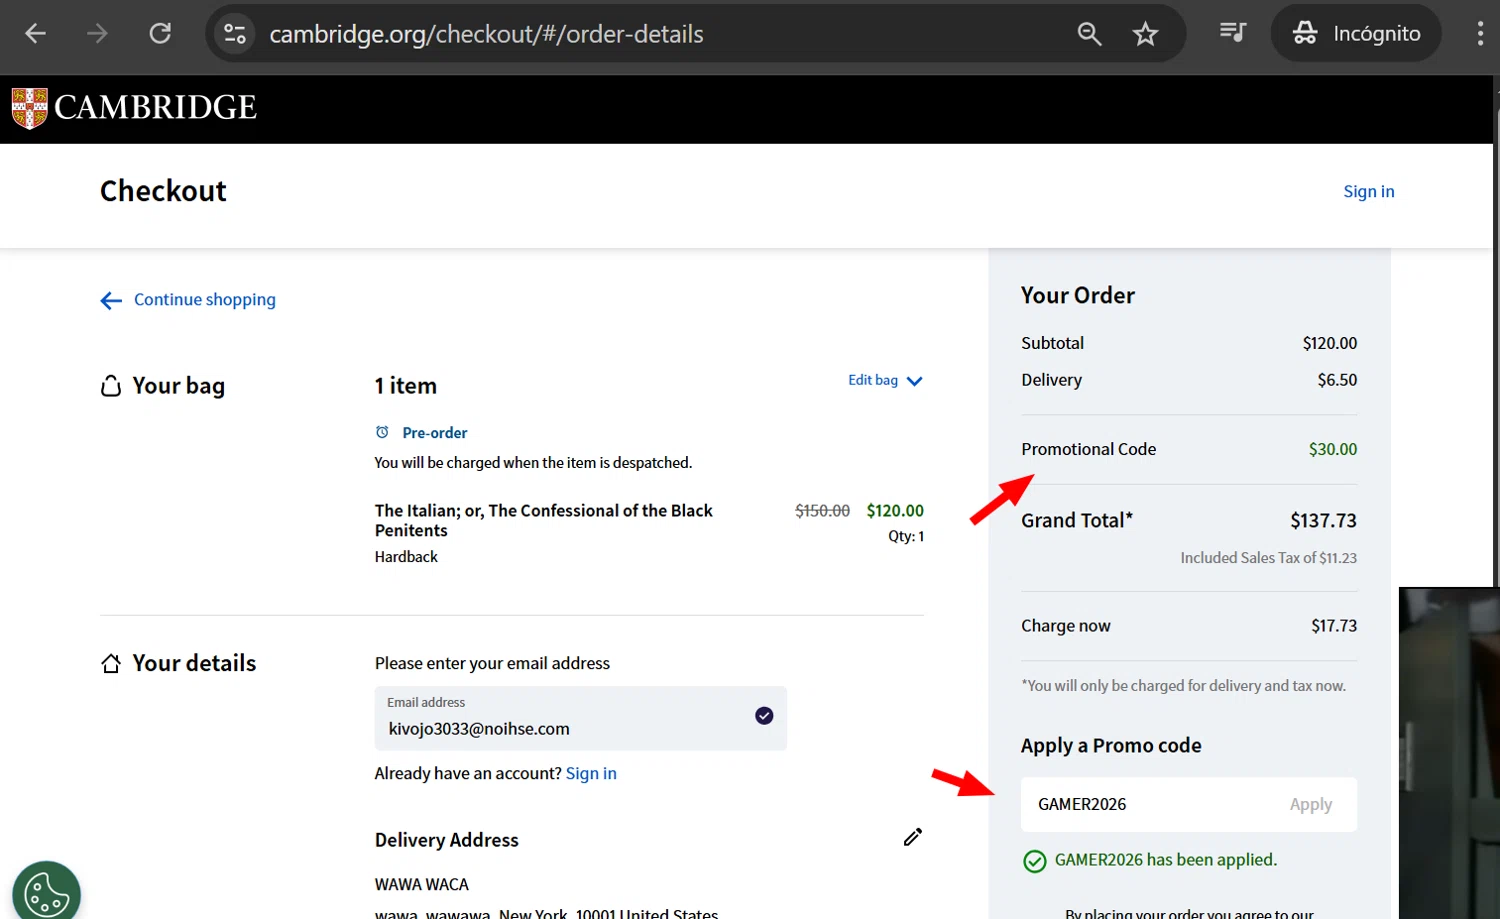The width and height of the screenshot is (1500, 919).
Task: Click the discounted $120.00 item price
Action: [895, 511]
